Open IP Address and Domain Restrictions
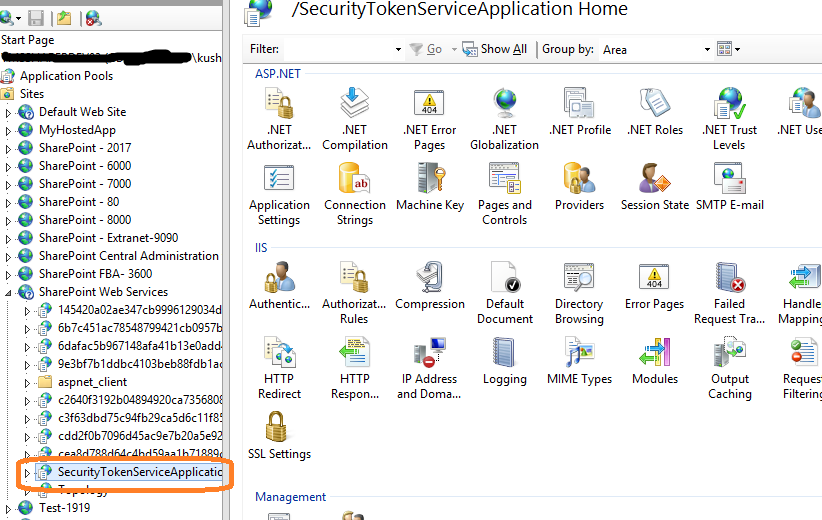The width and height of the screenshot is (822, 520). [429, 368]
